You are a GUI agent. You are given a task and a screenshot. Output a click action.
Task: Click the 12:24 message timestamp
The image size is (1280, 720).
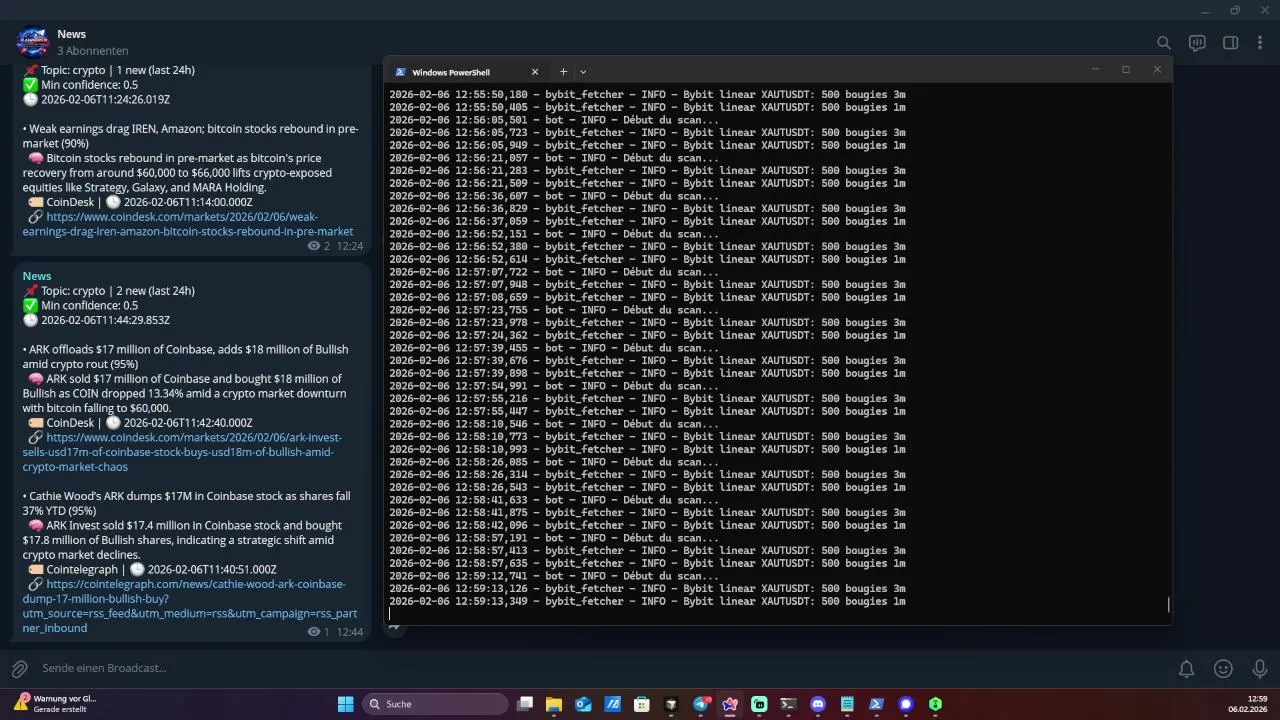[350, 246]
